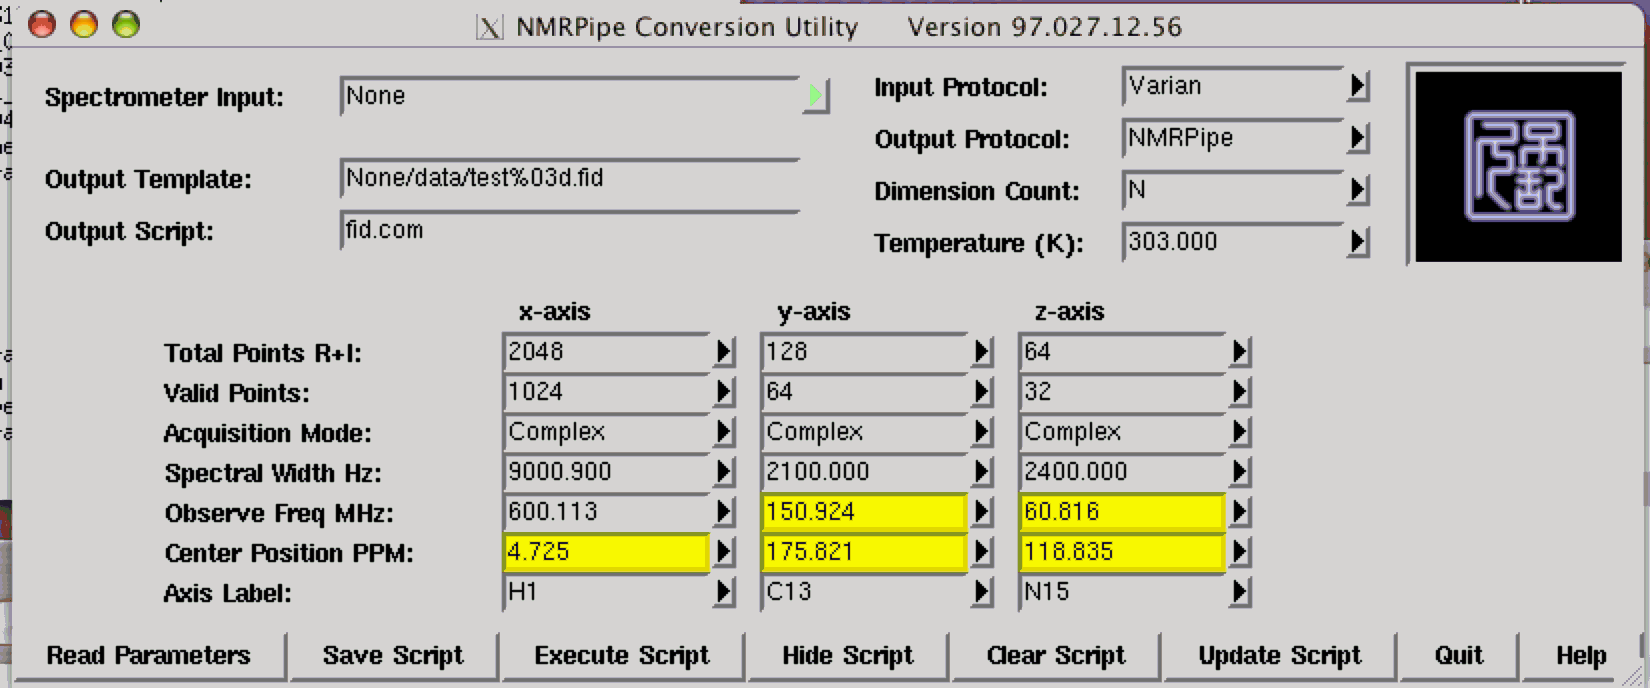This screenshot has width=1650, height=688.
Task: Click Update Script button
Action: click(1279, 656)
